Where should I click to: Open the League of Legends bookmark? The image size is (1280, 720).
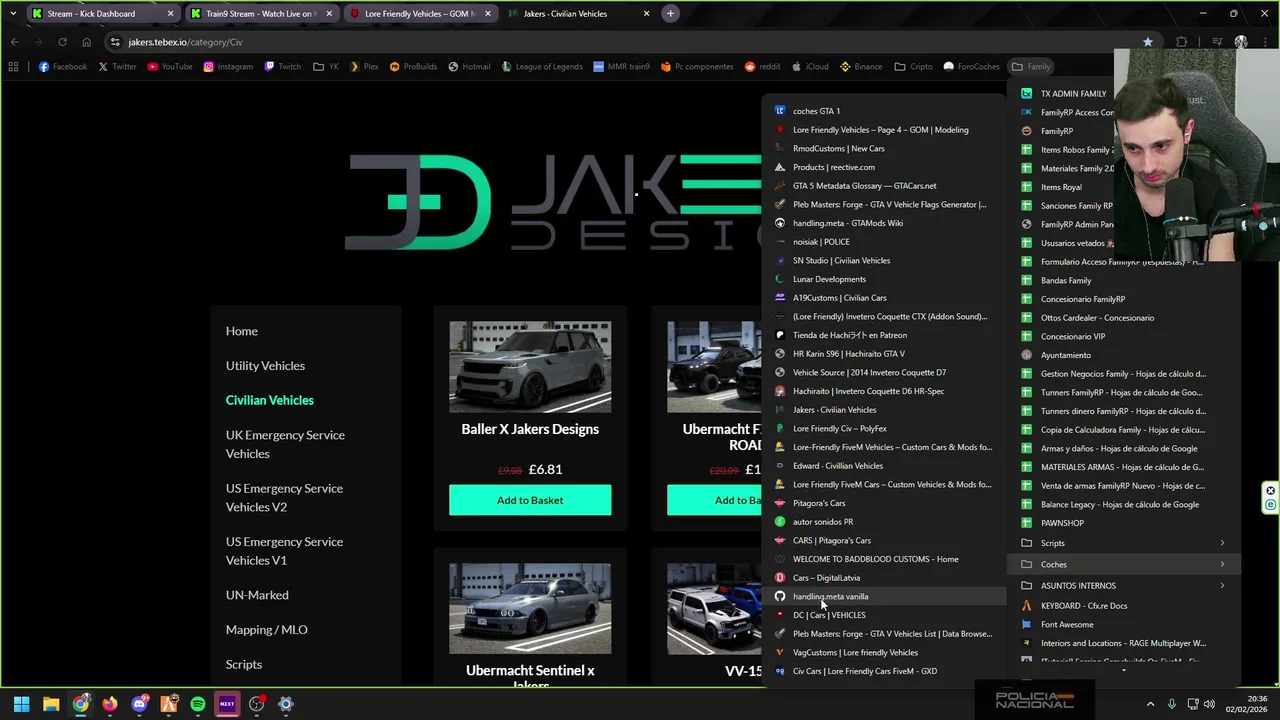click(541, 67)
